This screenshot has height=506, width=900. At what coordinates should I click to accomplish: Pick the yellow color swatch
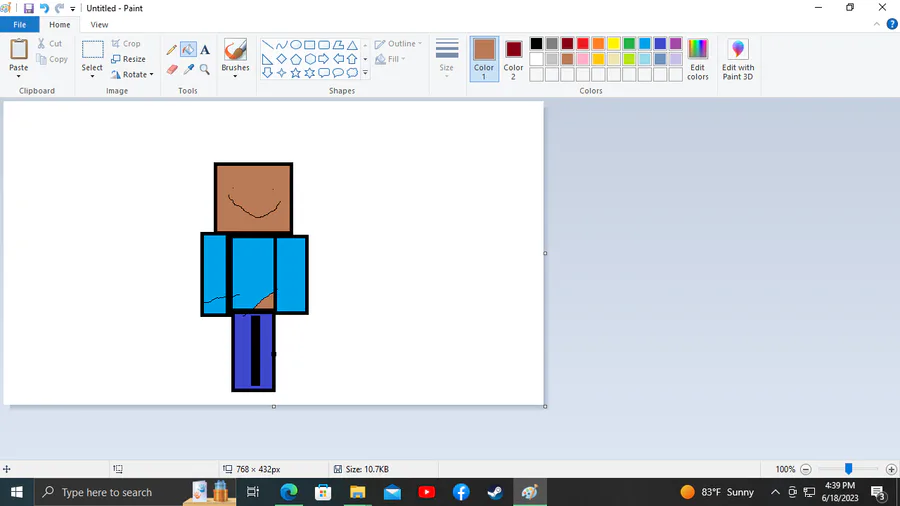614,44
